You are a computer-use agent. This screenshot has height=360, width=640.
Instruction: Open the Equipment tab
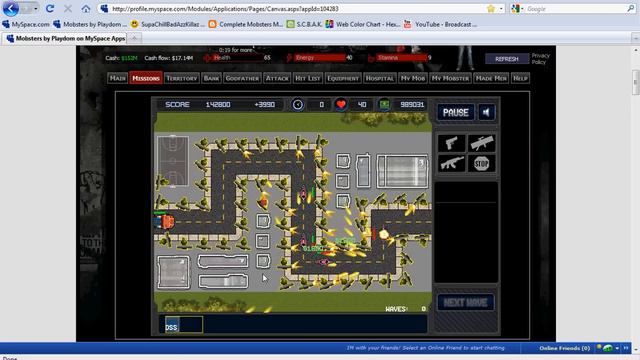tap(343, 78)
